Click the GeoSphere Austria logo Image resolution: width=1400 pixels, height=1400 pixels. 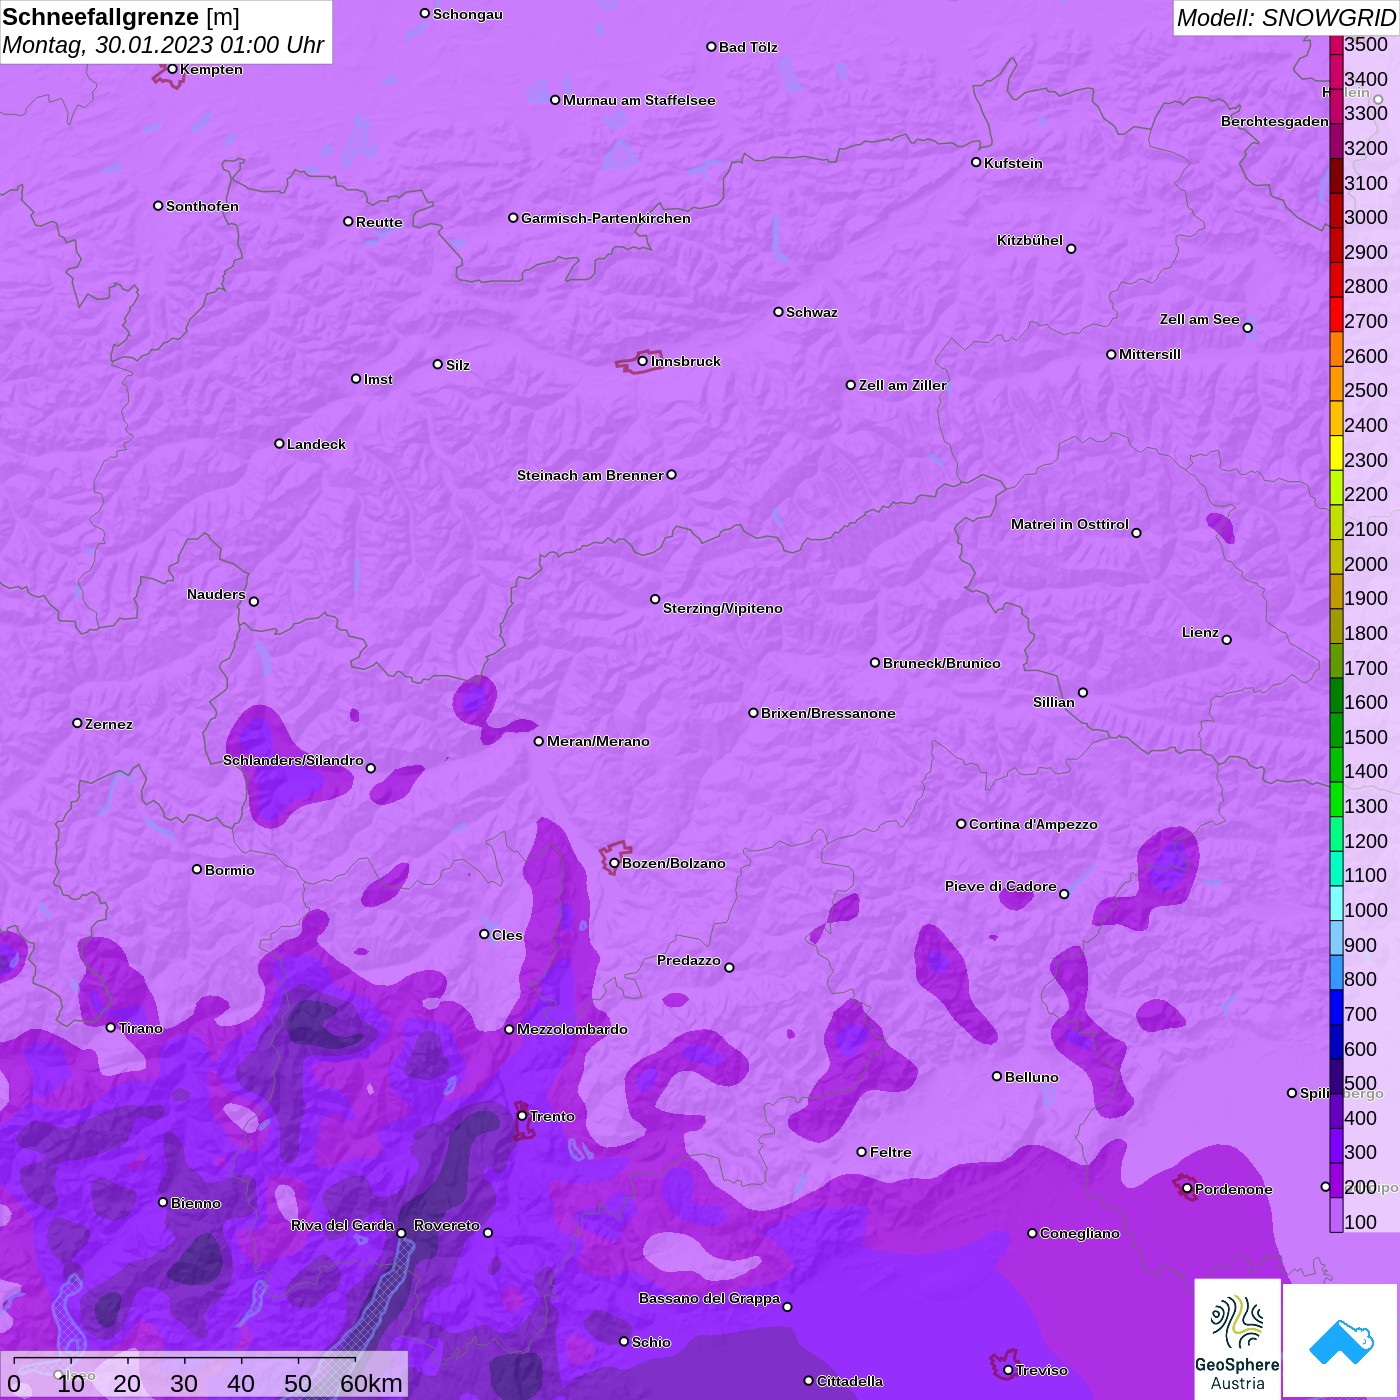pos(1237,1339)
